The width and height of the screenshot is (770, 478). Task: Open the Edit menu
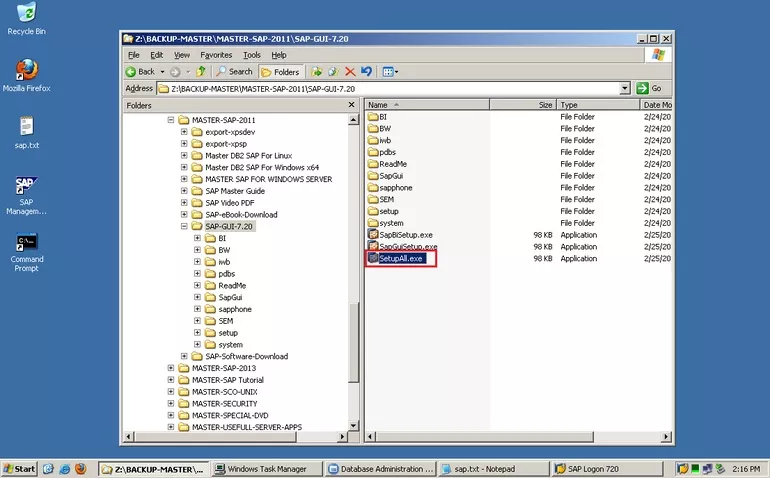157,55
